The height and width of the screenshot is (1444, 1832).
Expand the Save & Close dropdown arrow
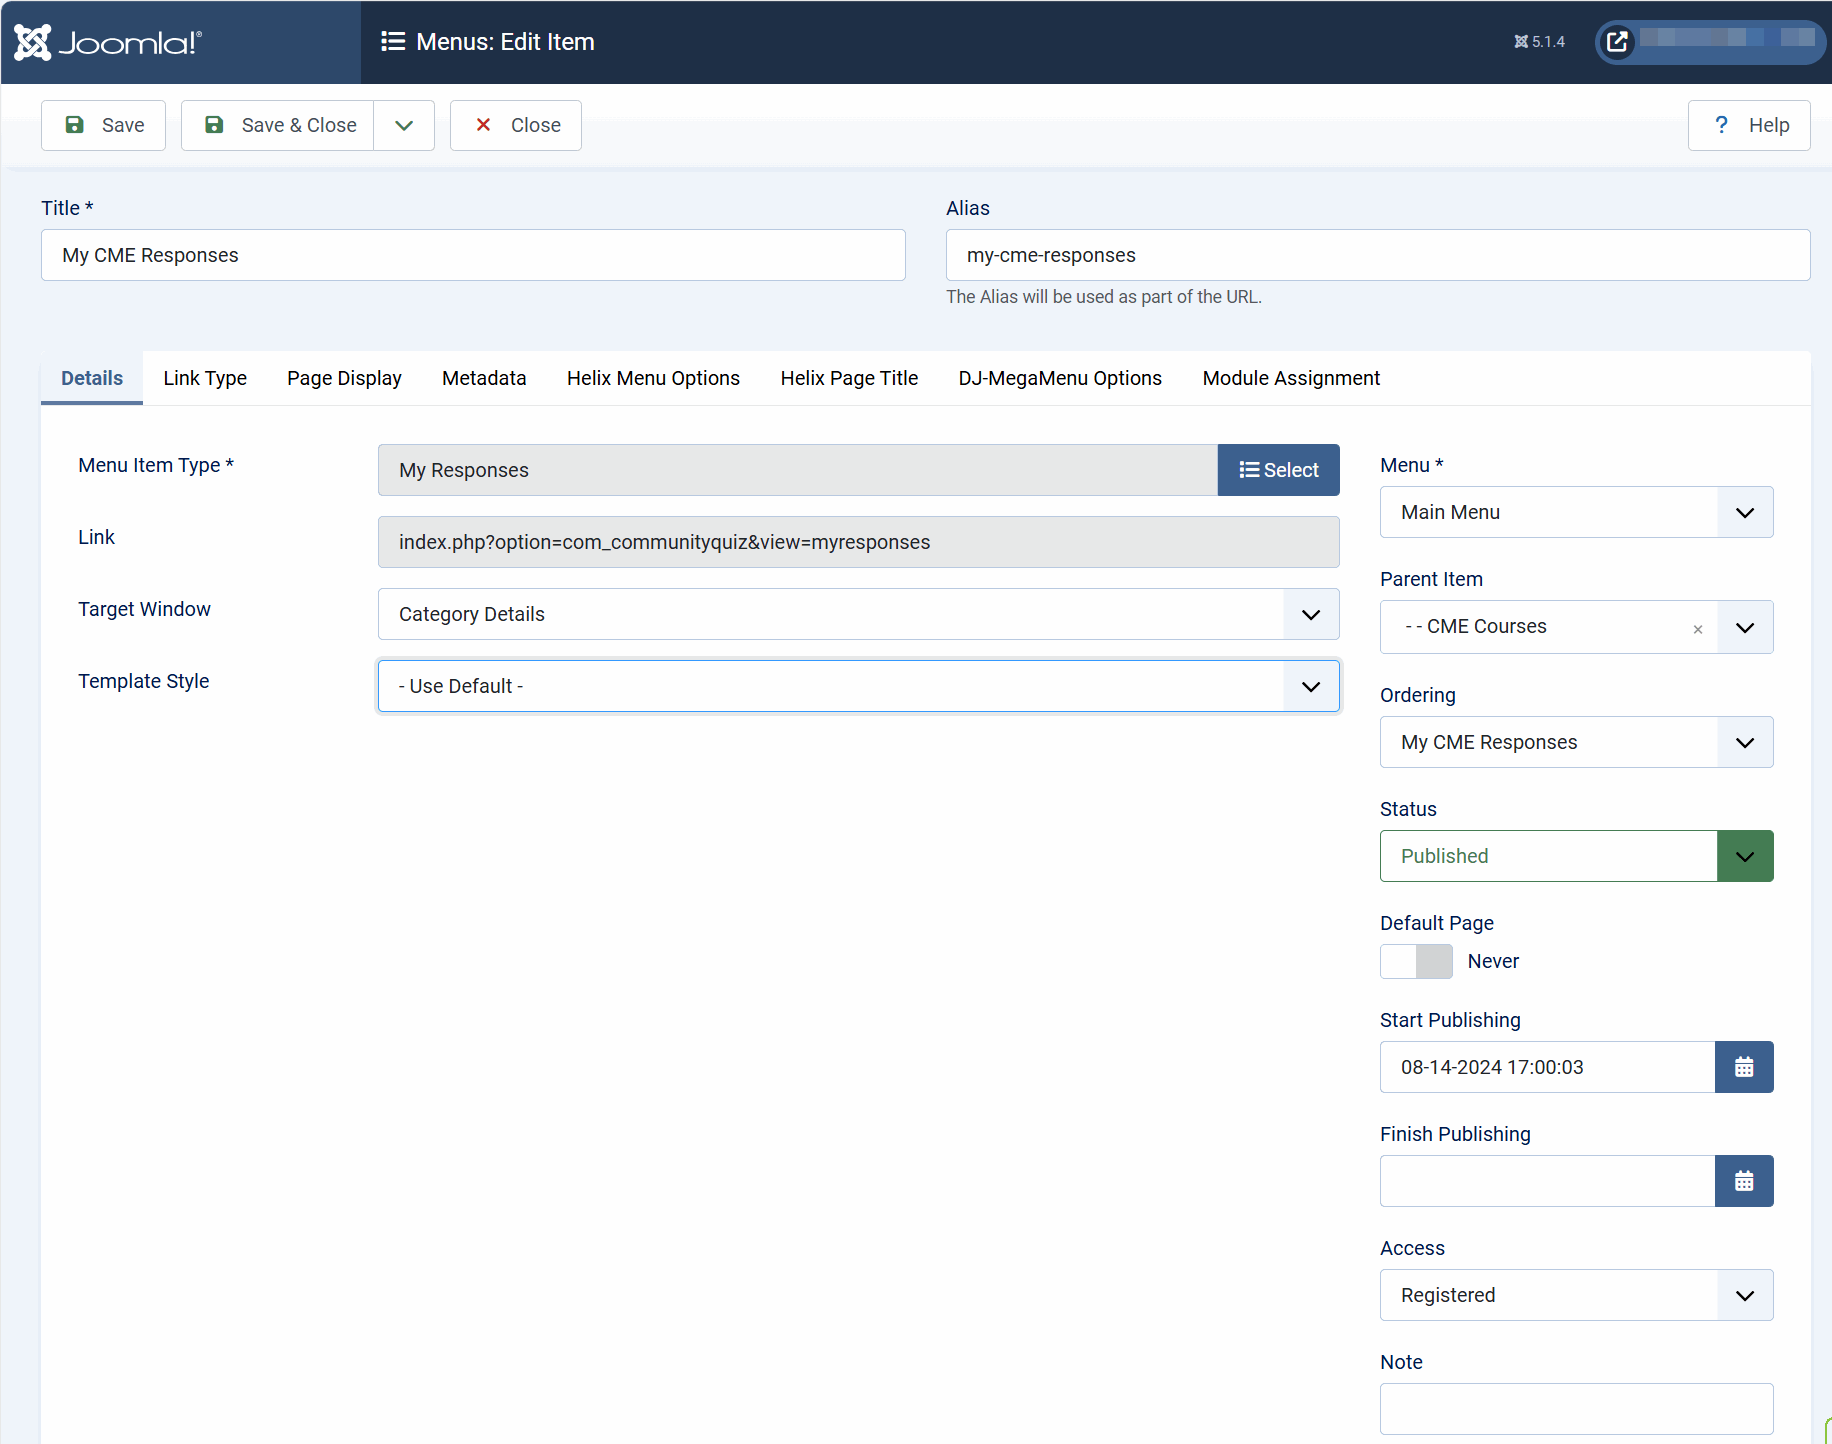[x=404, y=125]
